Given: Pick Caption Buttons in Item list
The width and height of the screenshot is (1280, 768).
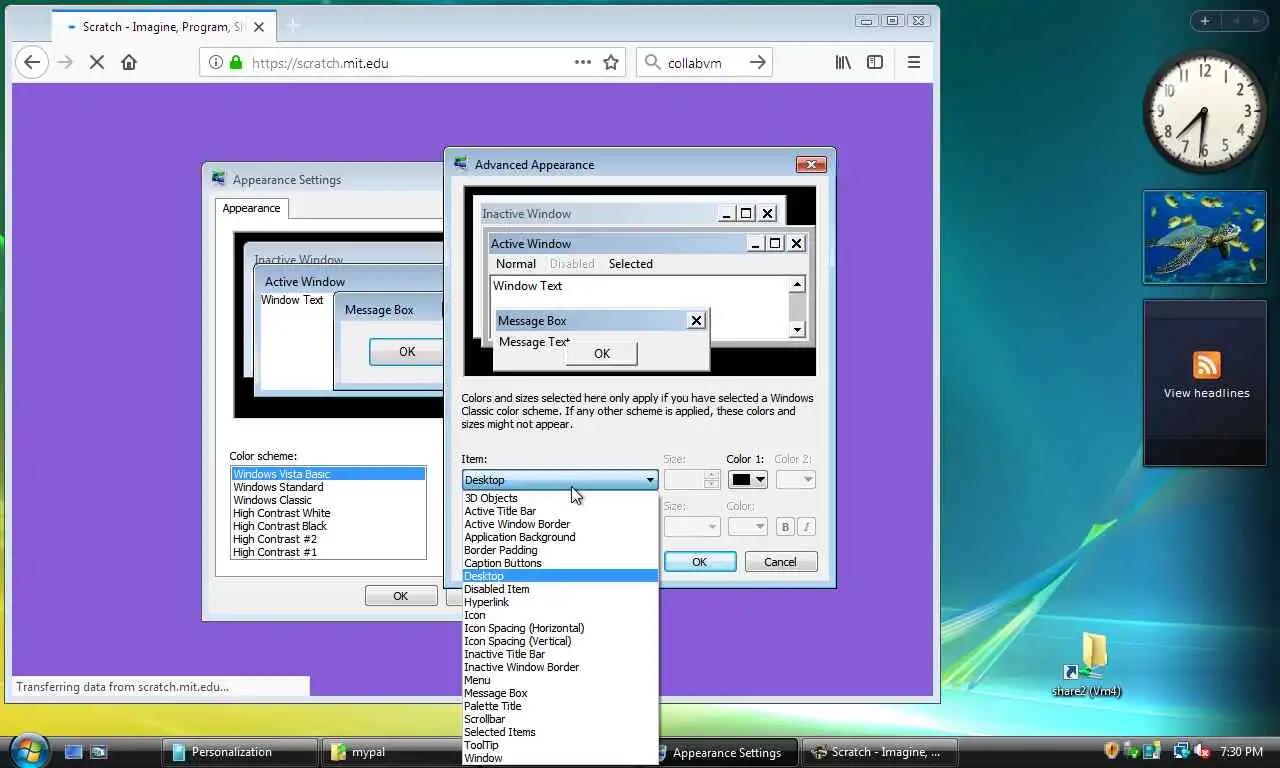Looking at the screenshot, I should point(560,563).
